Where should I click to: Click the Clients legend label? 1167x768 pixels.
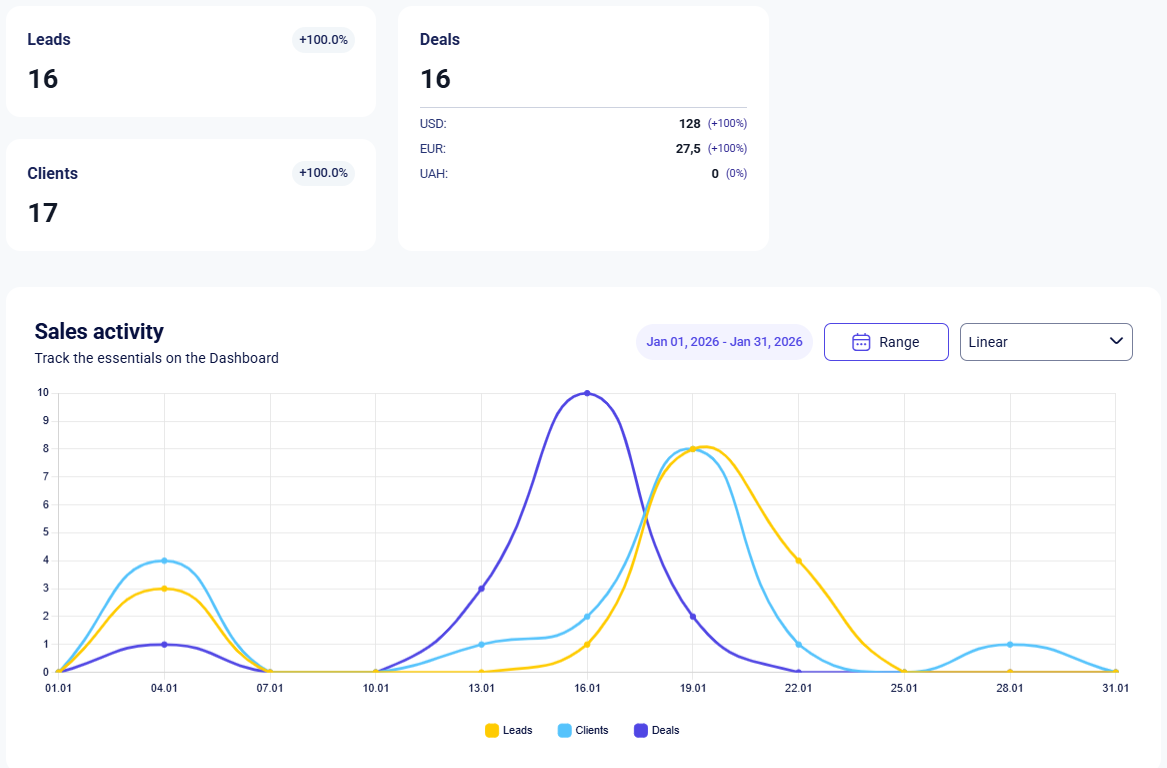[592, 731]
